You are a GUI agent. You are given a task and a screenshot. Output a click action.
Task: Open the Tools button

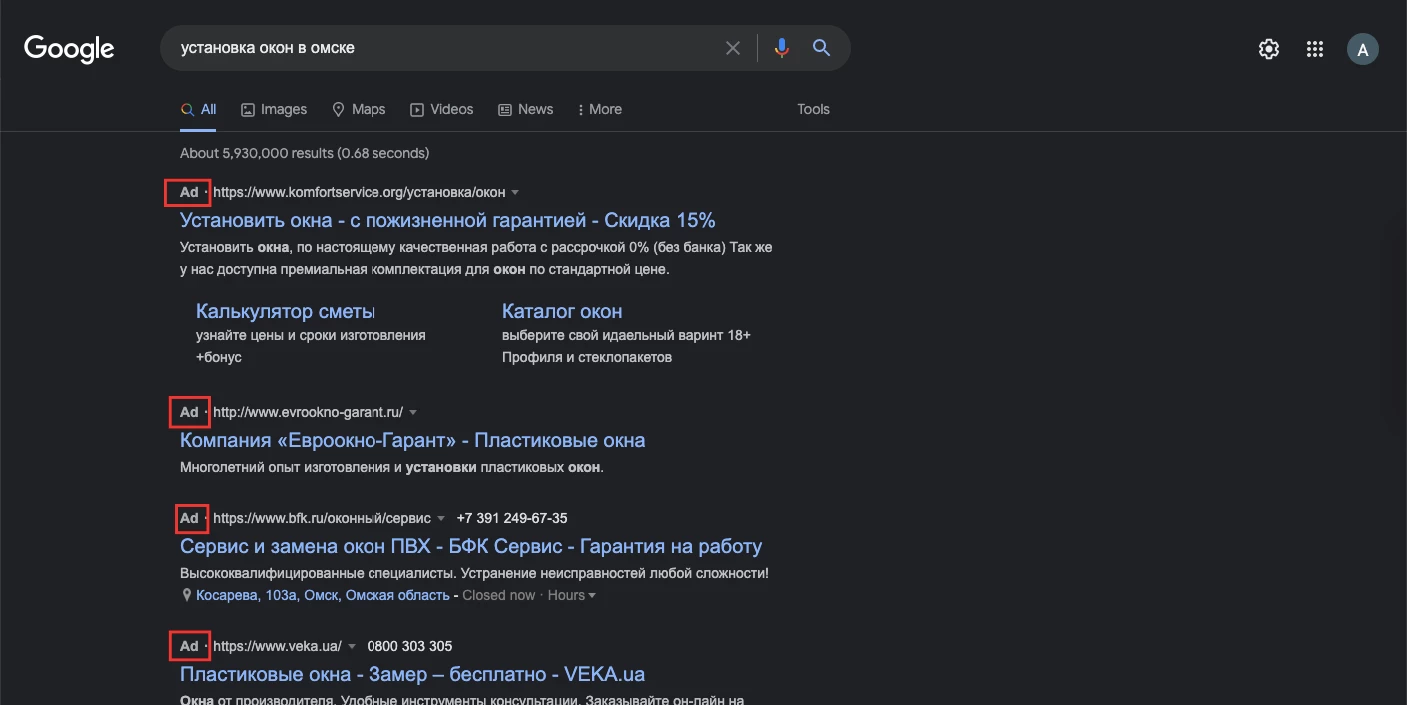pos(813,109)
